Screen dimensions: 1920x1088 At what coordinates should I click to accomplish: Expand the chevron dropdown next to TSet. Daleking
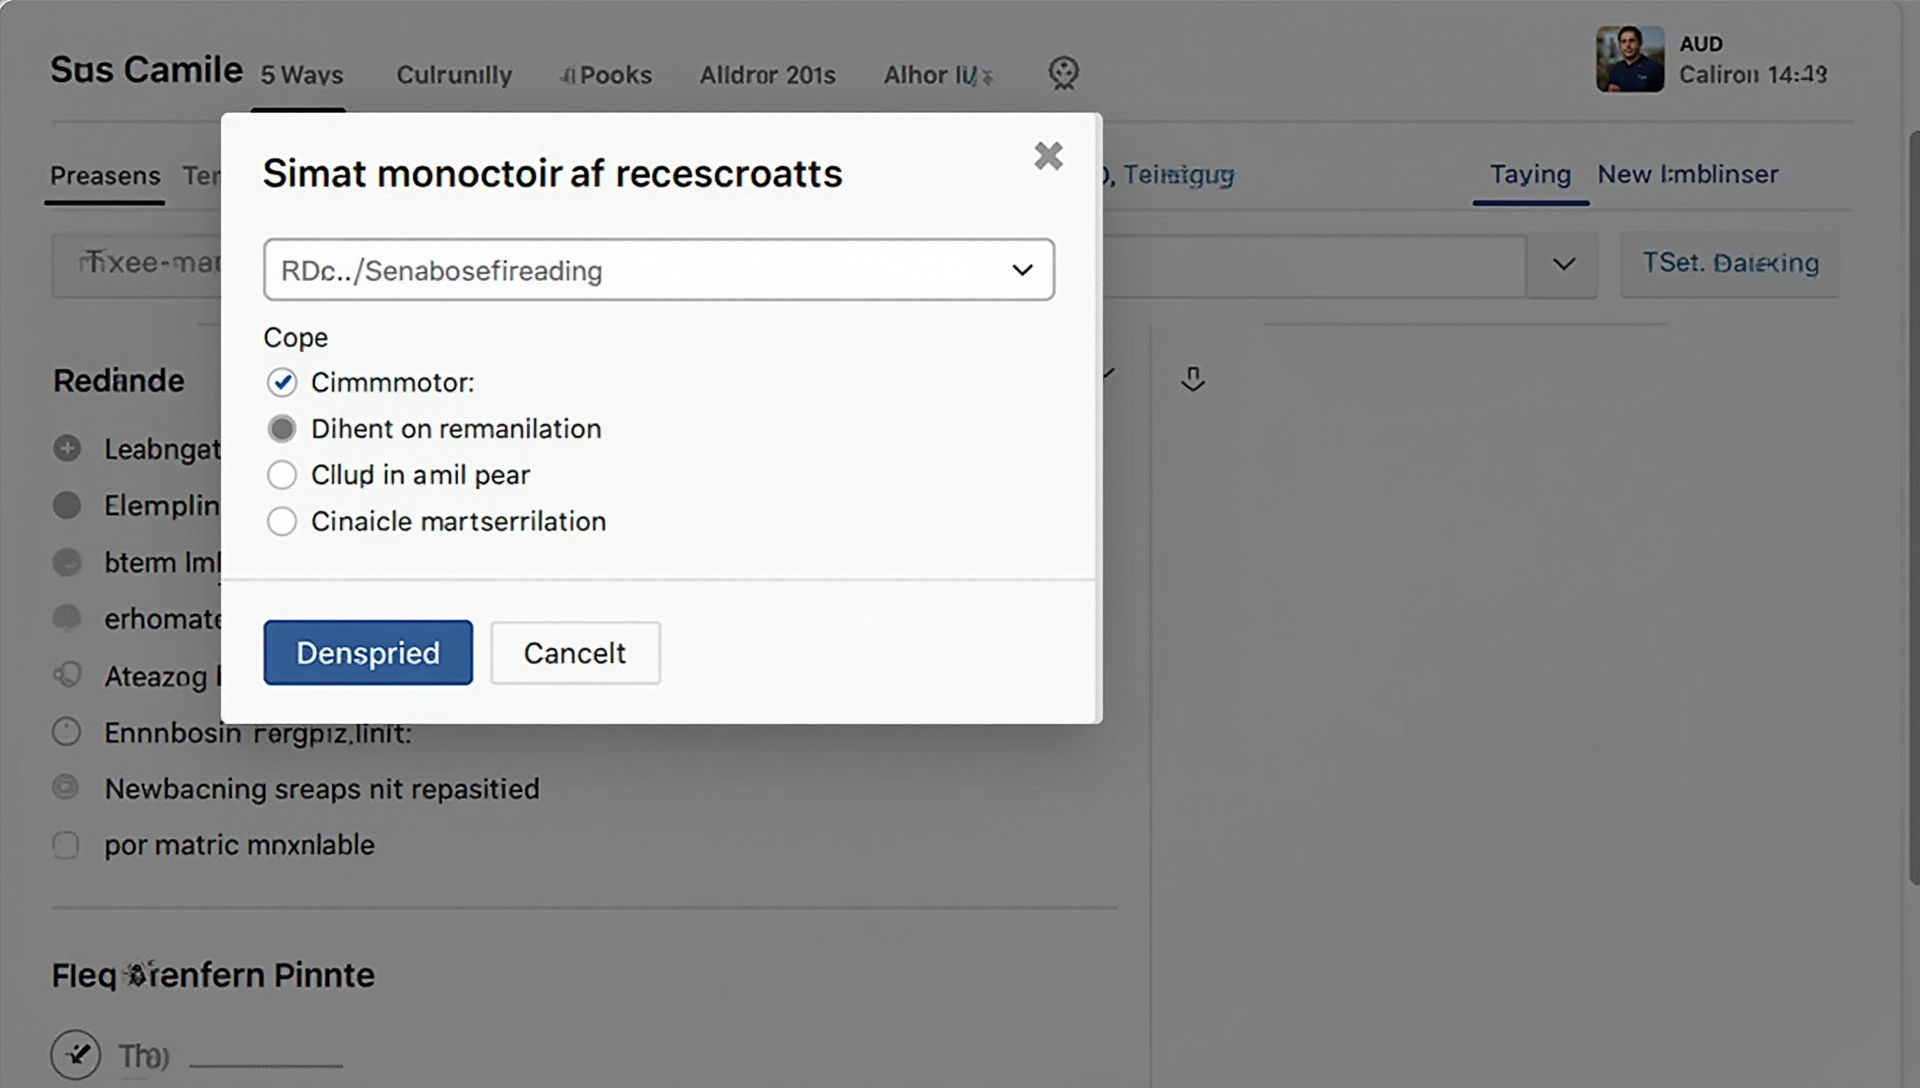1563,264
